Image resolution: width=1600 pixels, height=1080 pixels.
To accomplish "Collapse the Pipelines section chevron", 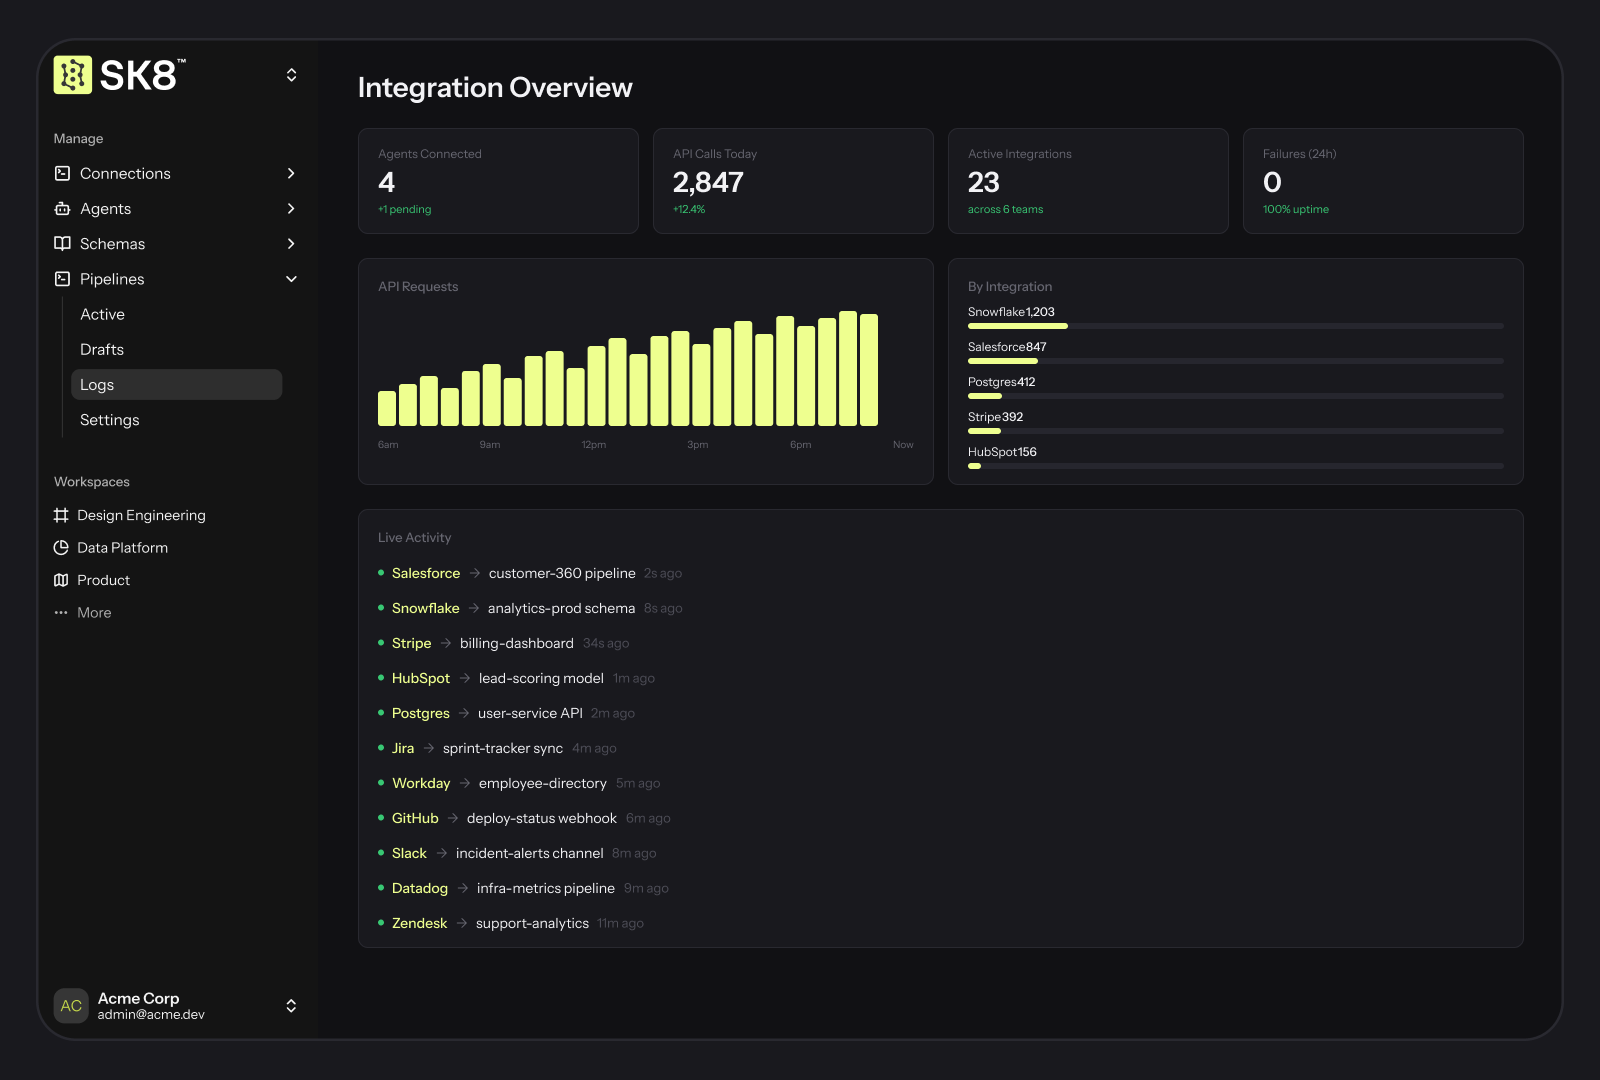I will coord(291,279).
